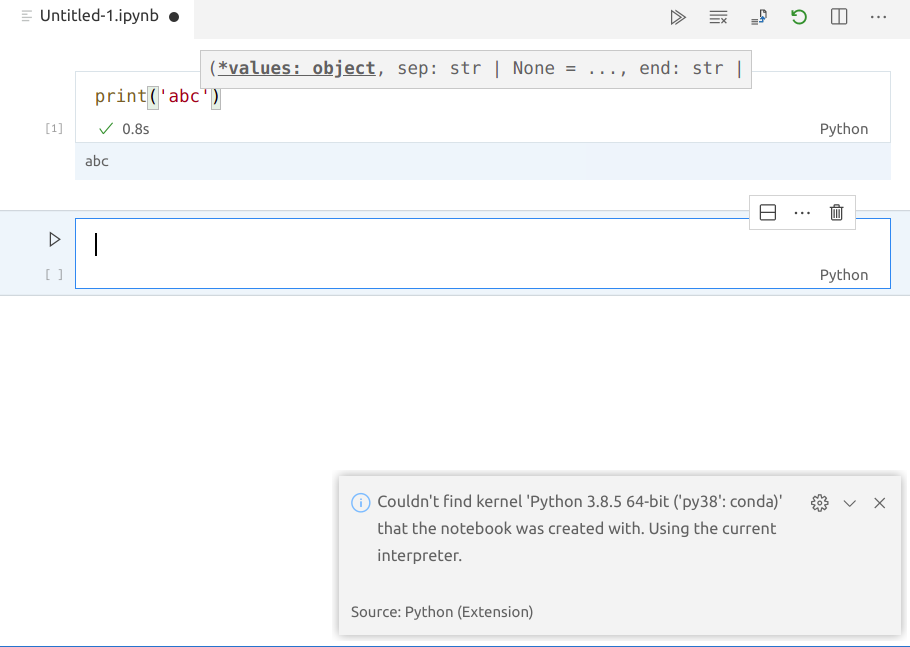Click the info icon on the kernel notification
This screenshot has height=647, width=910.
point(360,503)
